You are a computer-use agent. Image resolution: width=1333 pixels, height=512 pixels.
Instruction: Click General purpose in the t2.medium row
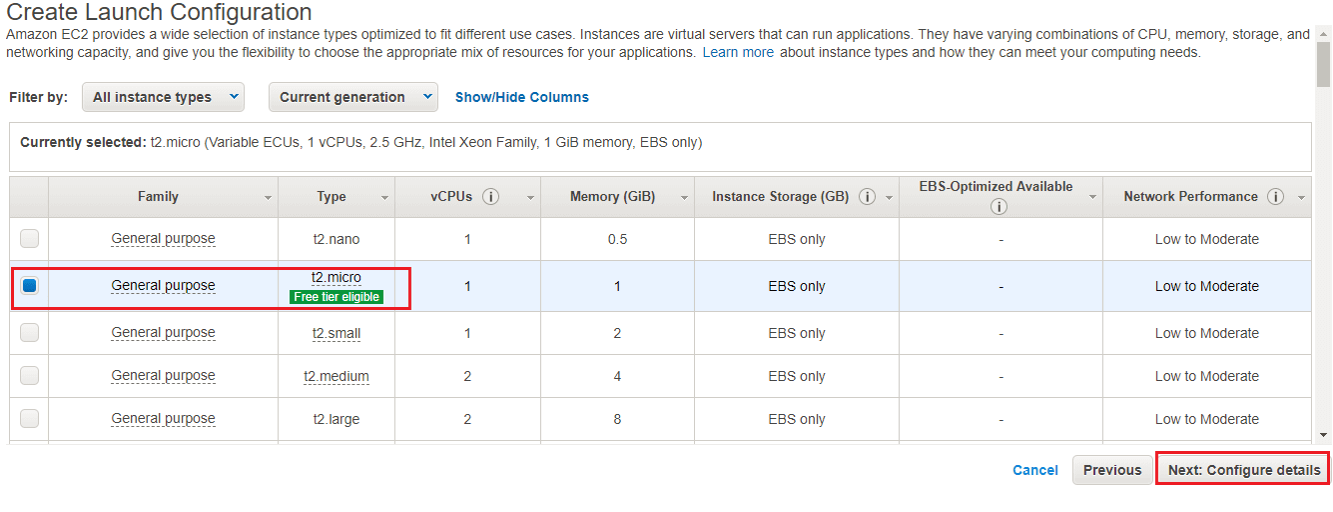click(163, 376)
